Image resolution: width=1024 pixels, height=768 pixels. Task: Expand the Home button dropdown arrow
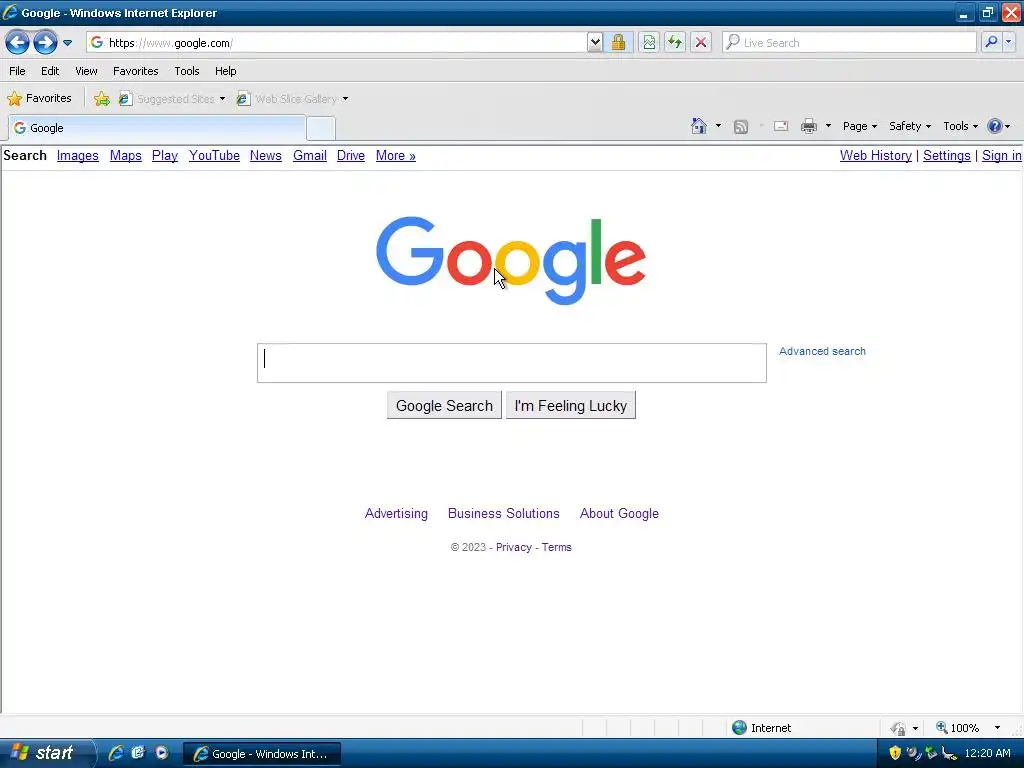(718, 126)
